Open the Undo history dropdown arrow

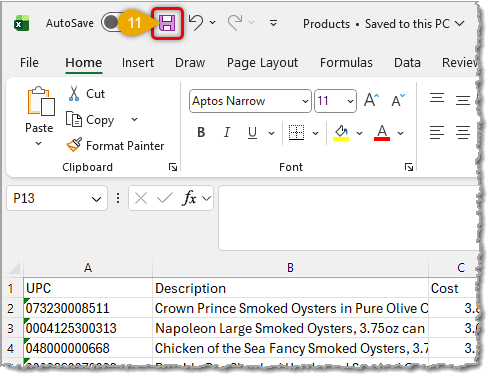[x=212, y=23]
